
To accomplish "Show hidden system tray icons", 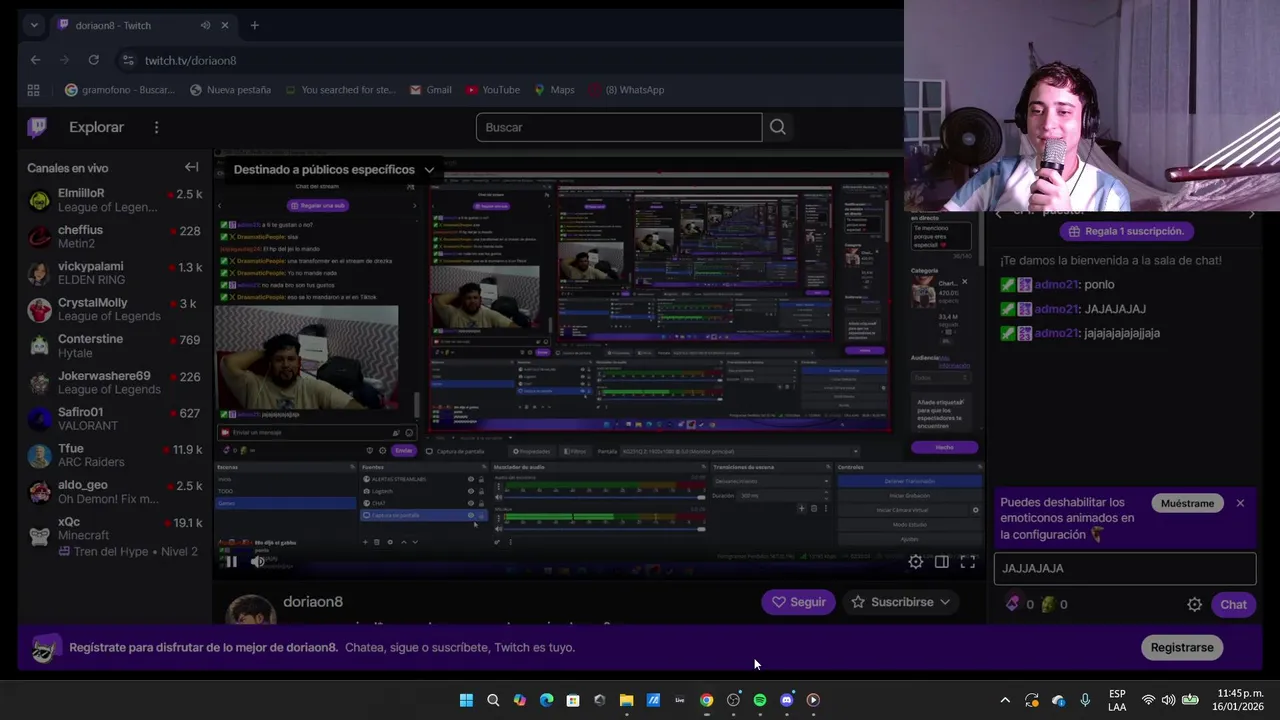I will click(x=1005, y=700).
